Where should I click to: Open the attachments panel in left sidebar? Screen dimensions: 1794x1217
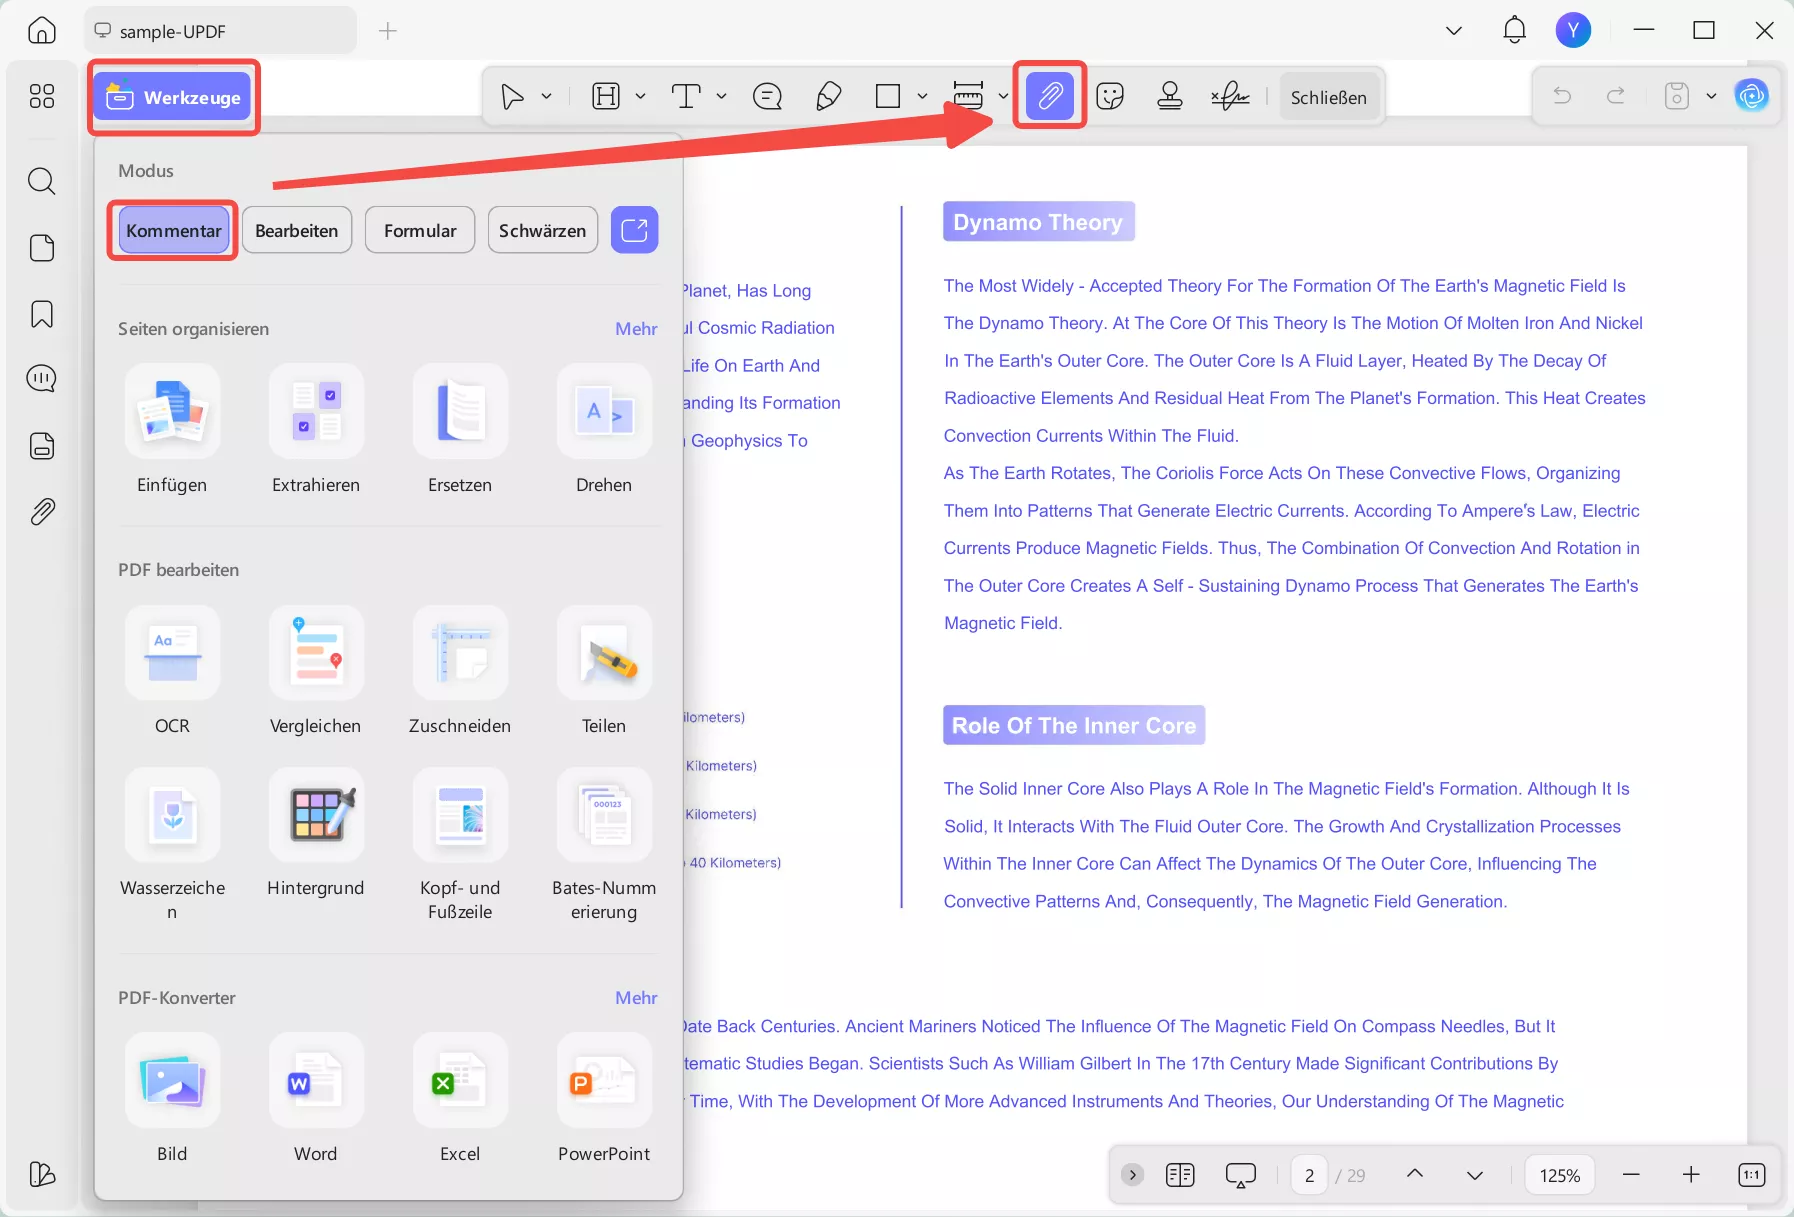(x=42, y=512)
